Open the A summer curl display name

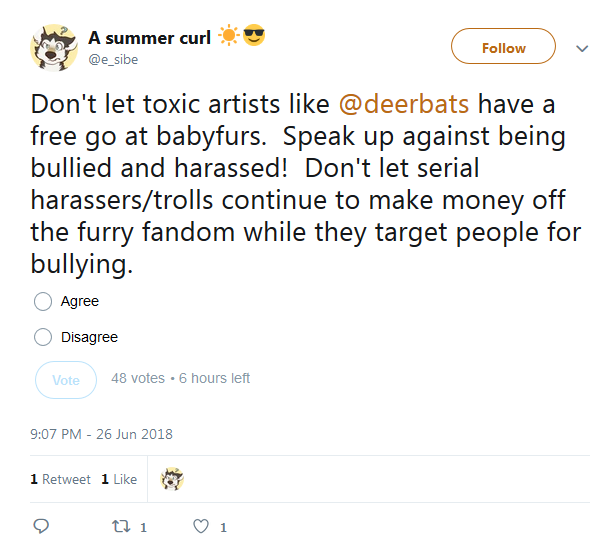(x=149, y=38)
